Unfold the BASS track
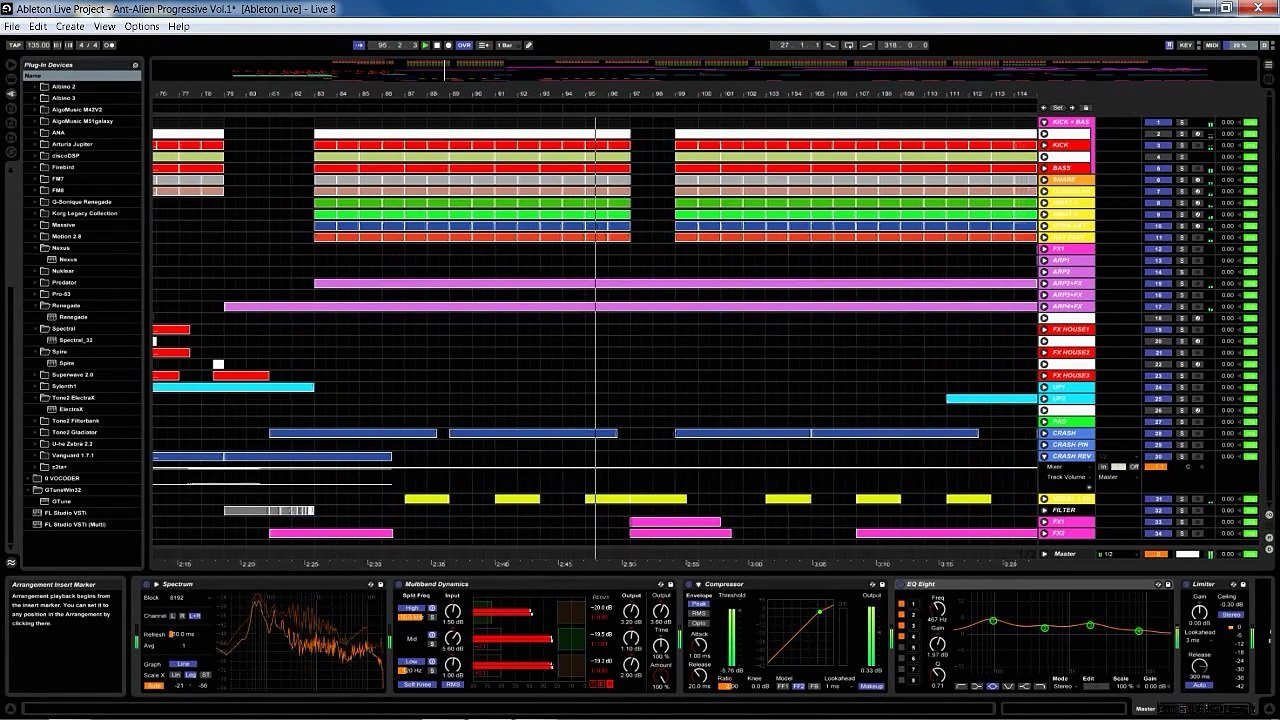Image resolution: width=1280 pixels, height=720 pixels. (x=1045, y=168)
